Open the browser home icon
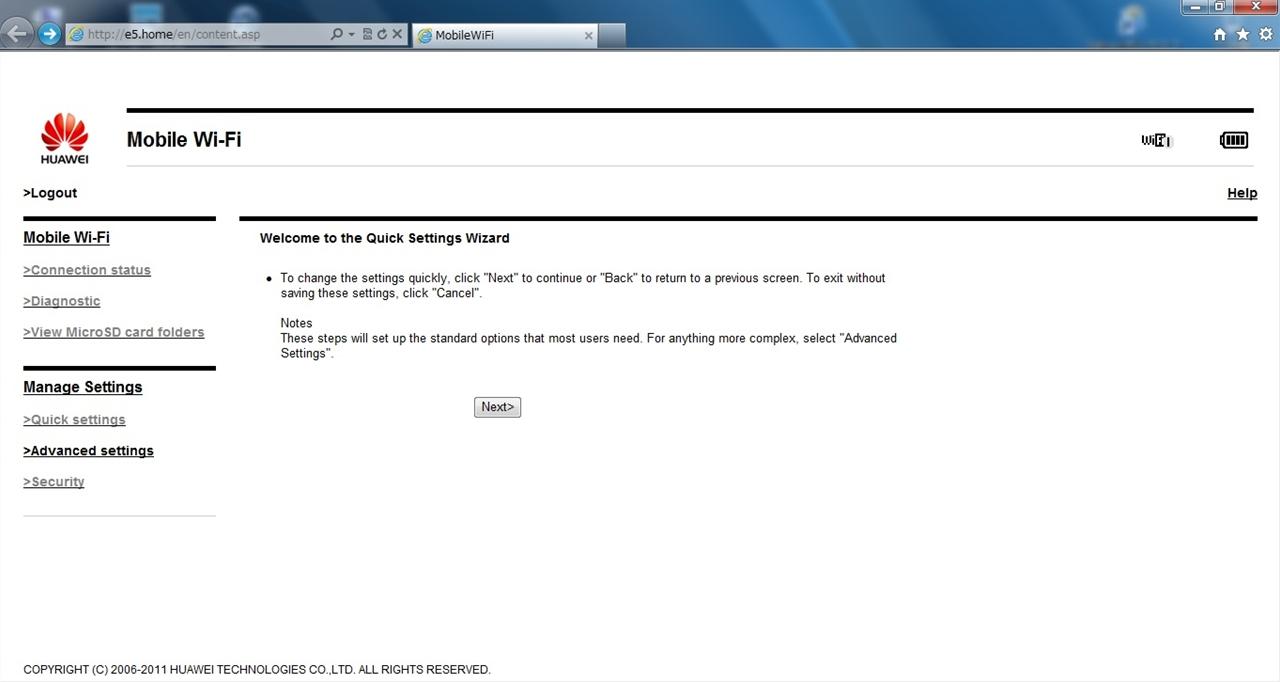 pos(1219,34)
